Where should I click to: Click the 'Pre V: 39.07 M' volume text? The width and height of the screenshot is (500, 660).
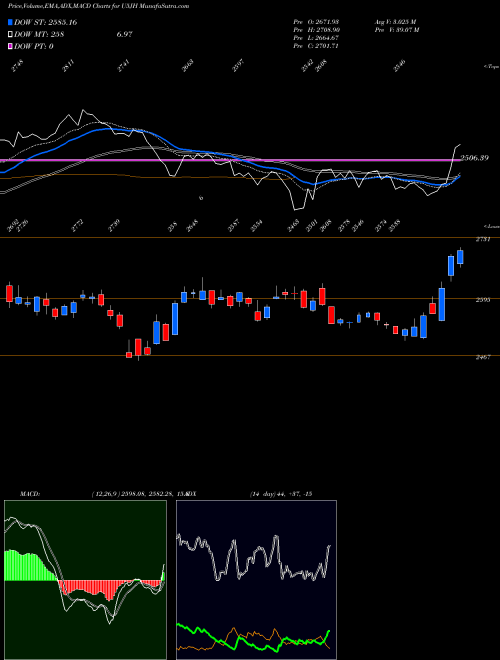[397, 30]
